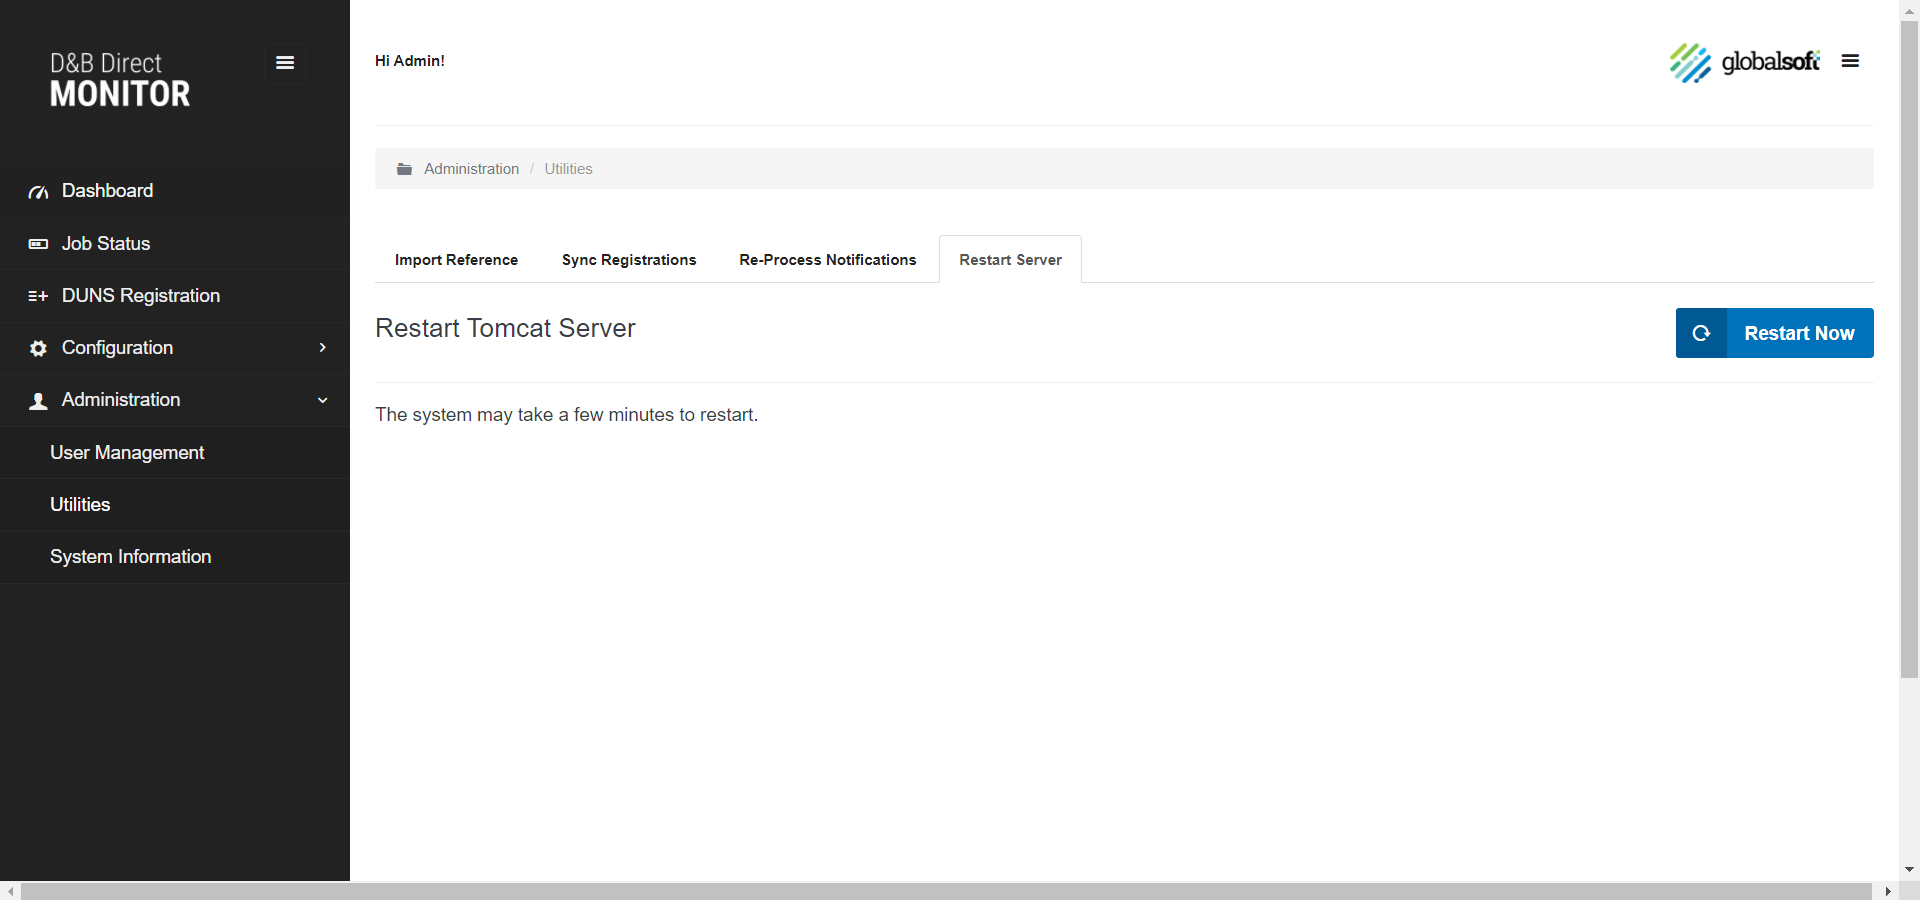
Task: Collapse the Administration submenu chevron
Action: pos(322,400)
